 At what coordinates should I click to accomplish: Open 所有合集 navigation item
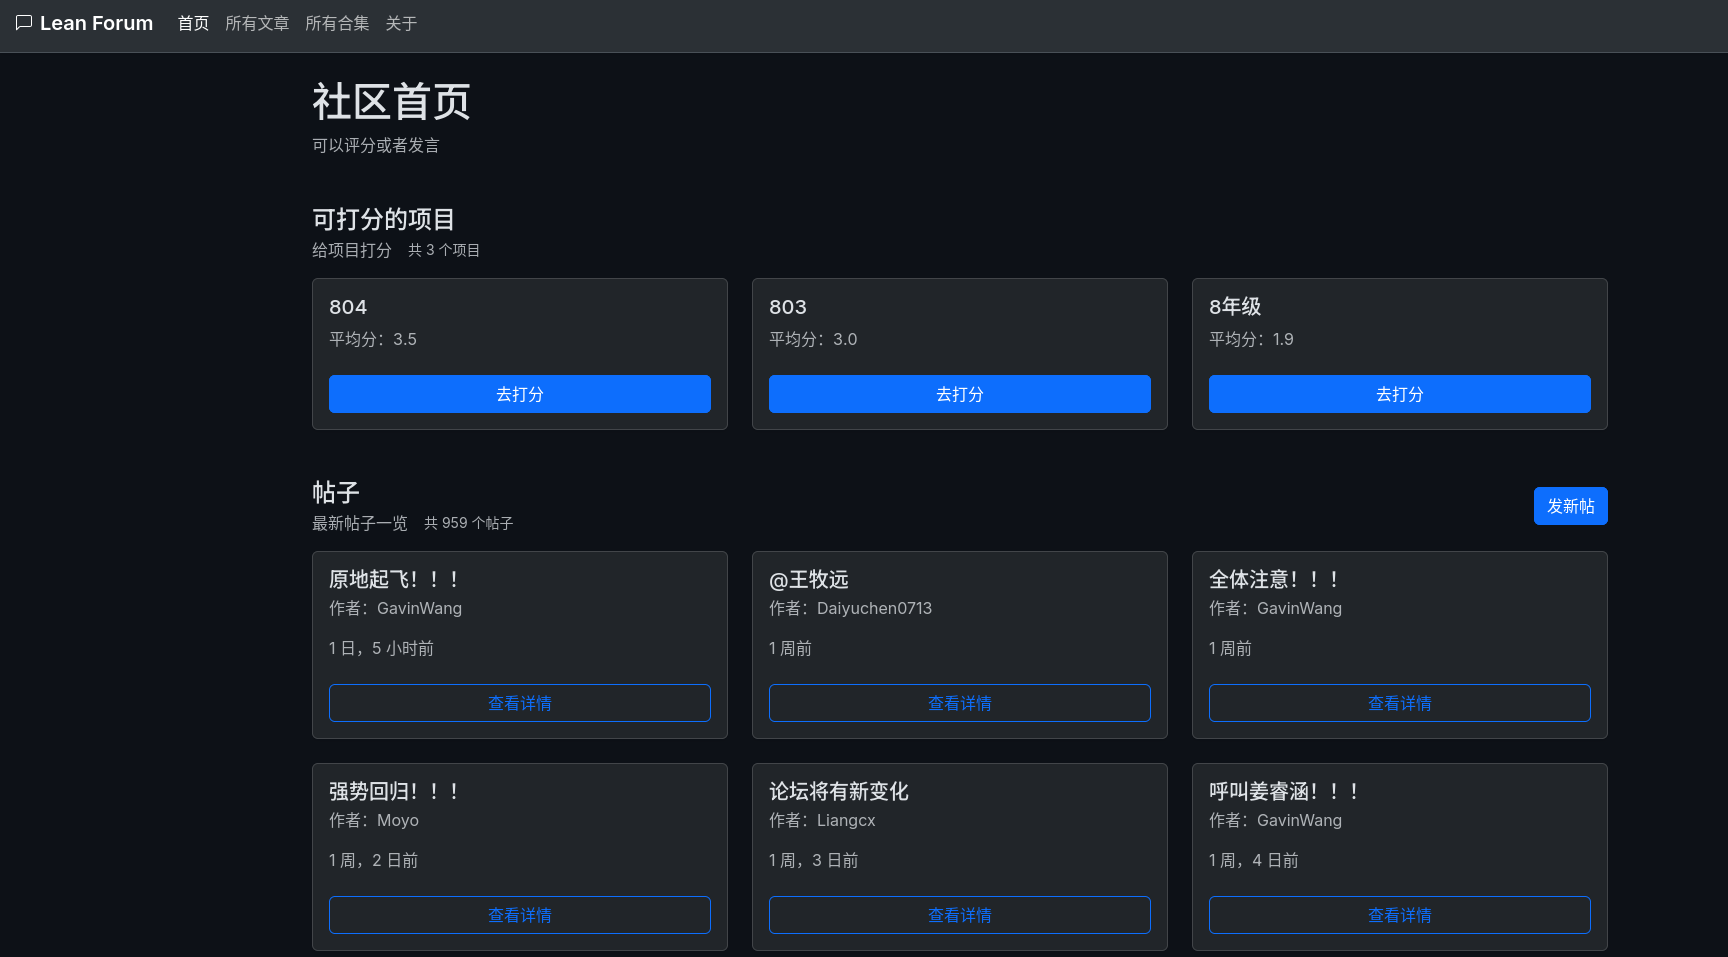click(337, 23)
